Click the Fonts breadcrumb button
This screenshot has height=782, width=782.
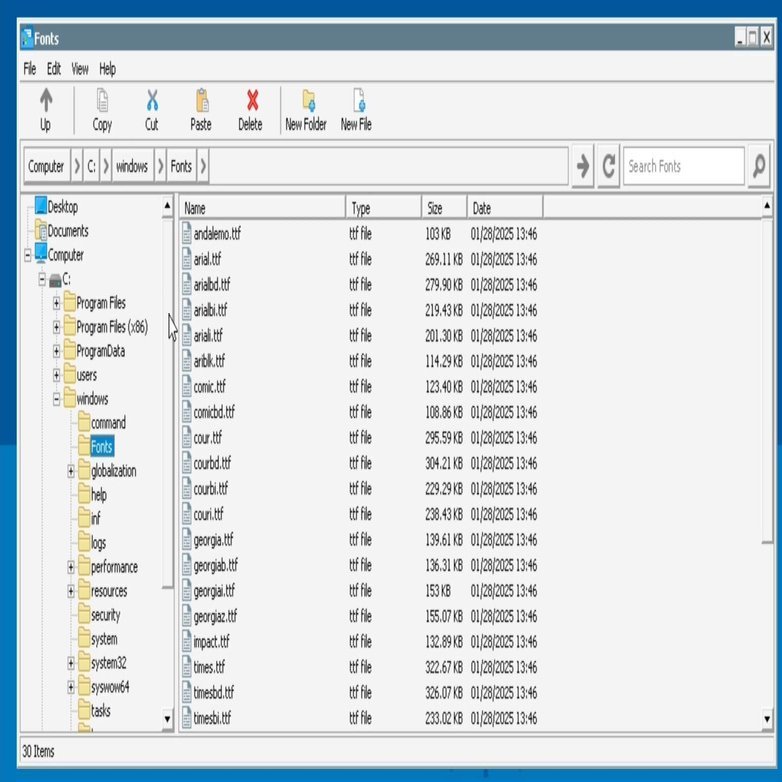tap(181, 166)
